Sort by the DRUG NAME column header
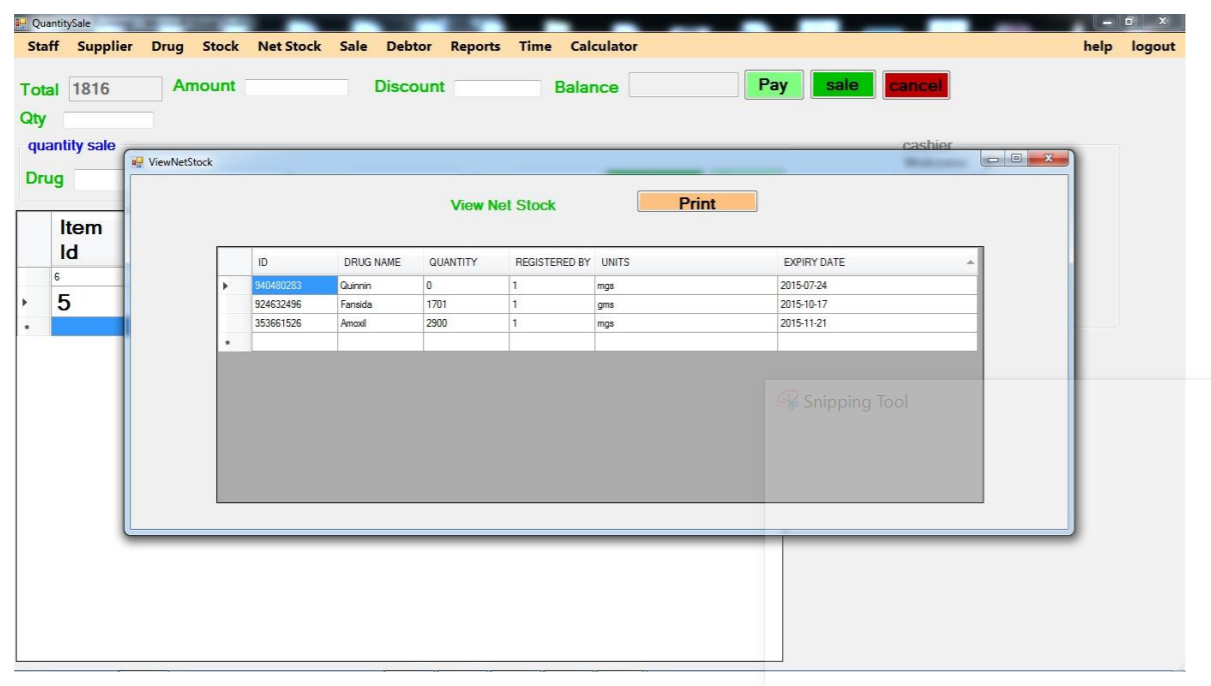 [x=380, y=262]
